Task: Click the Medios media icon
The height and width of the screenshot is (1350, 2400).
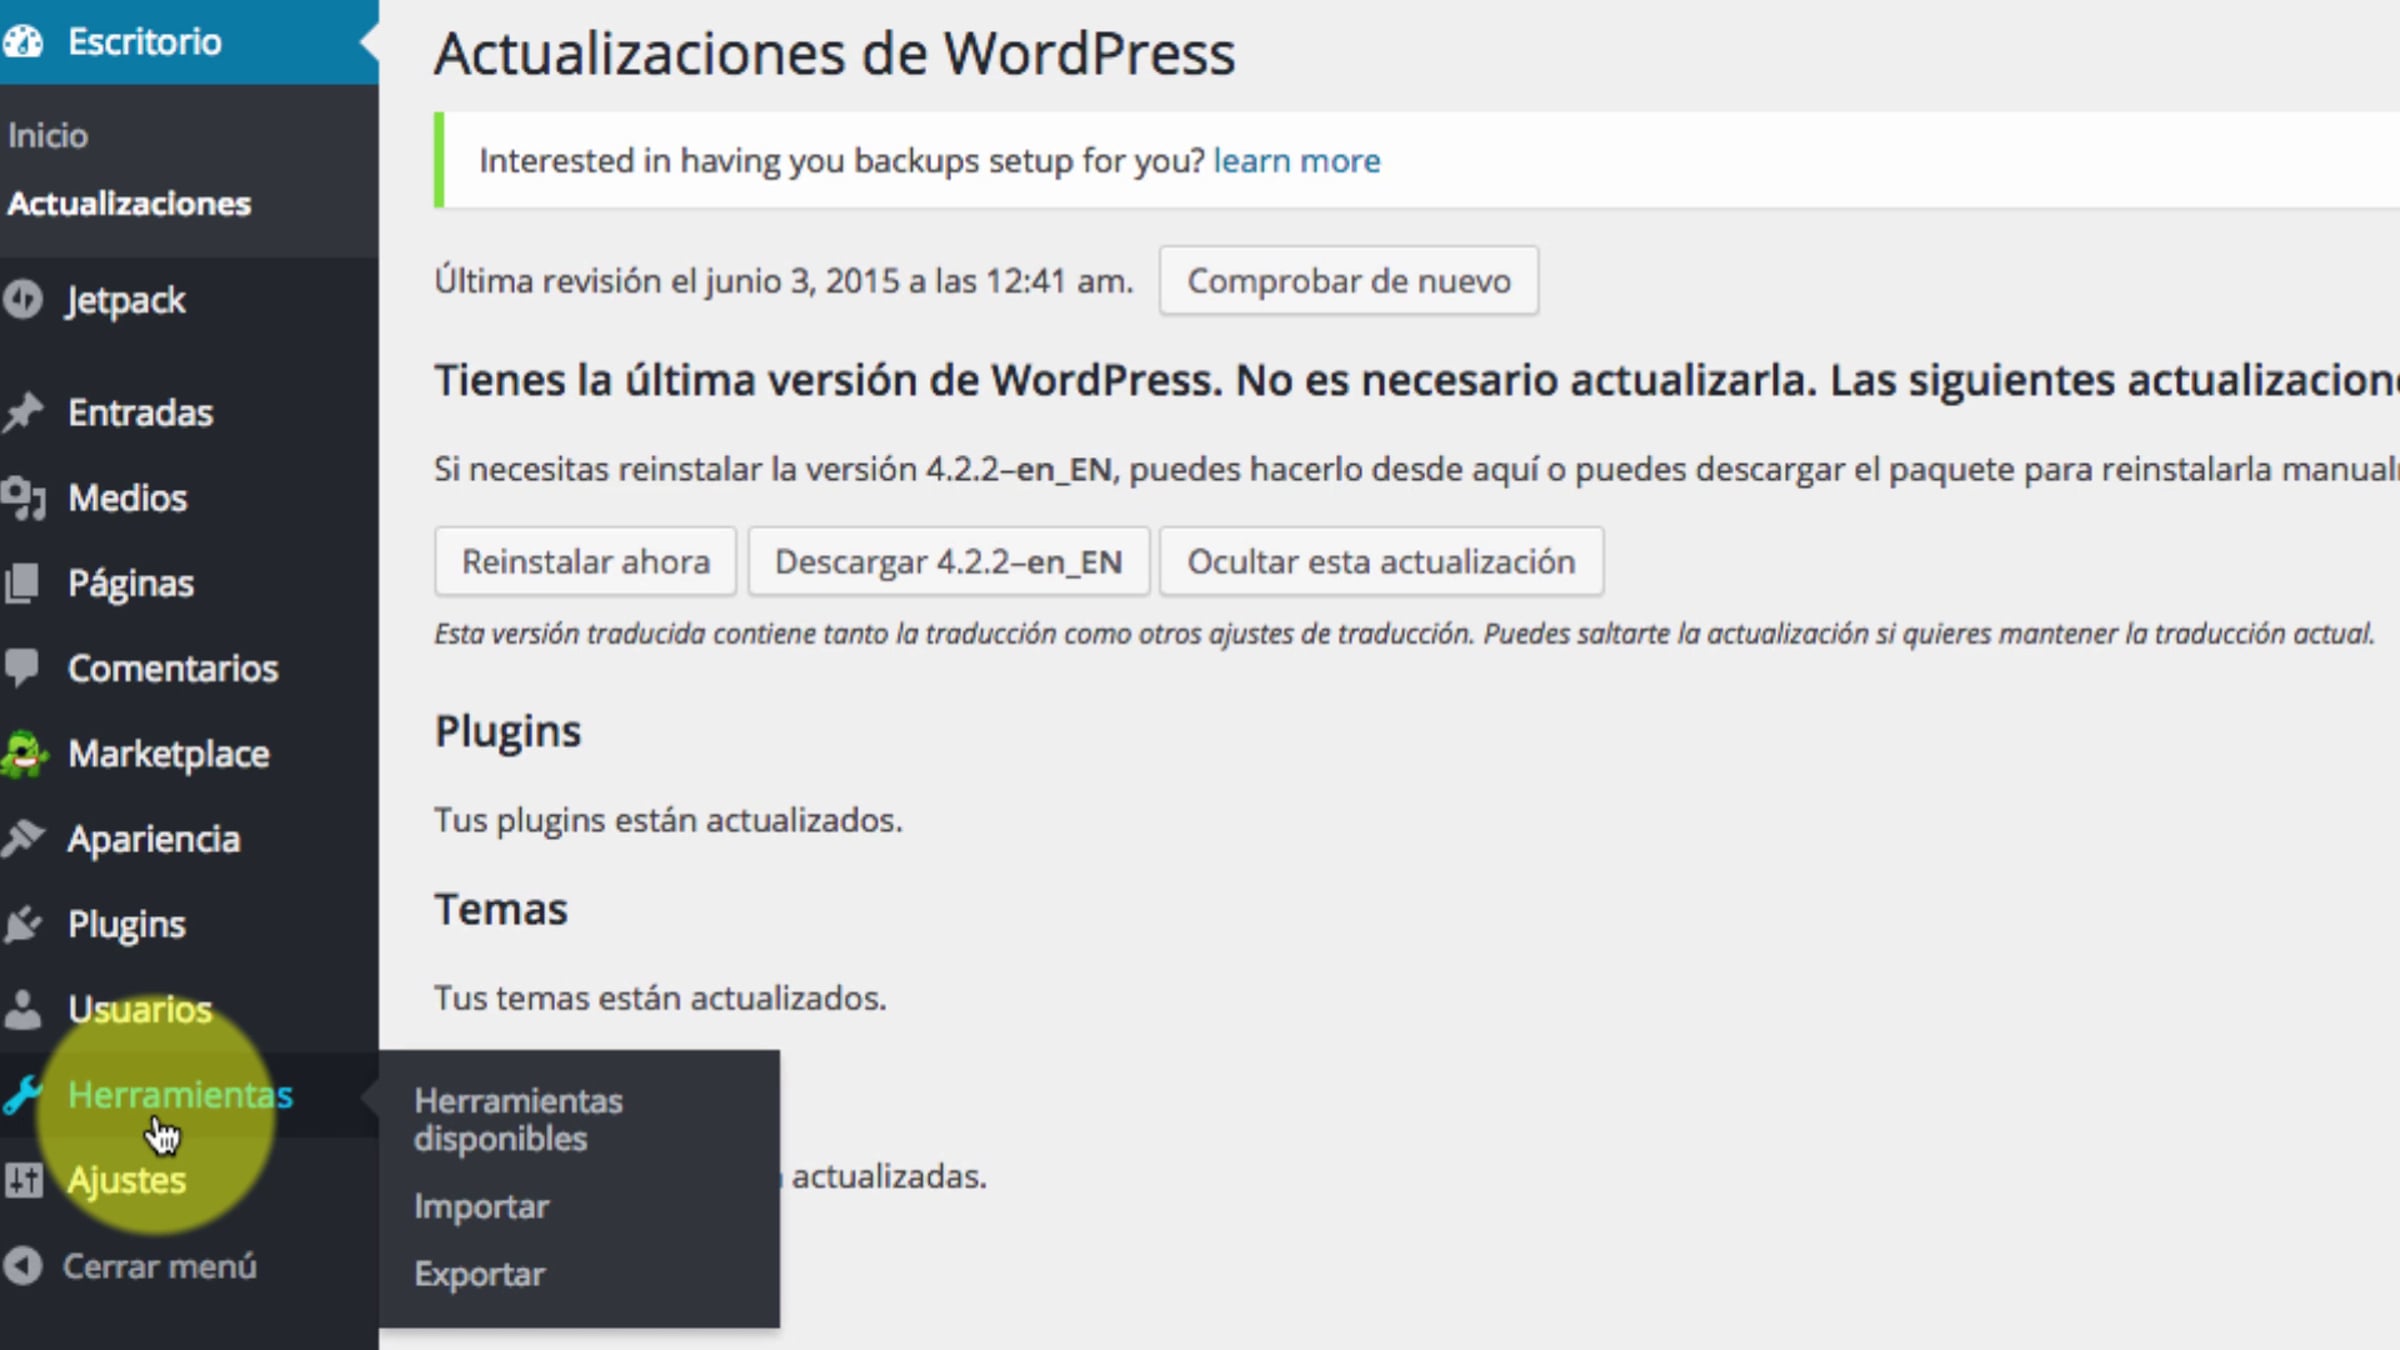Action: 22,497
